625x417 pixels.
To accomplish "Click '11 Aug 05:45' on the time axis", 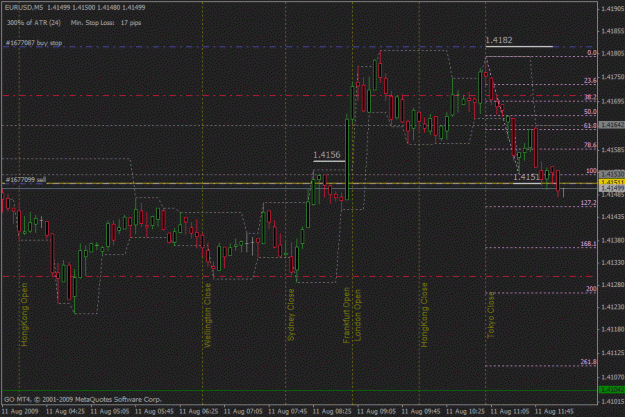I will [x=153, y=411].
